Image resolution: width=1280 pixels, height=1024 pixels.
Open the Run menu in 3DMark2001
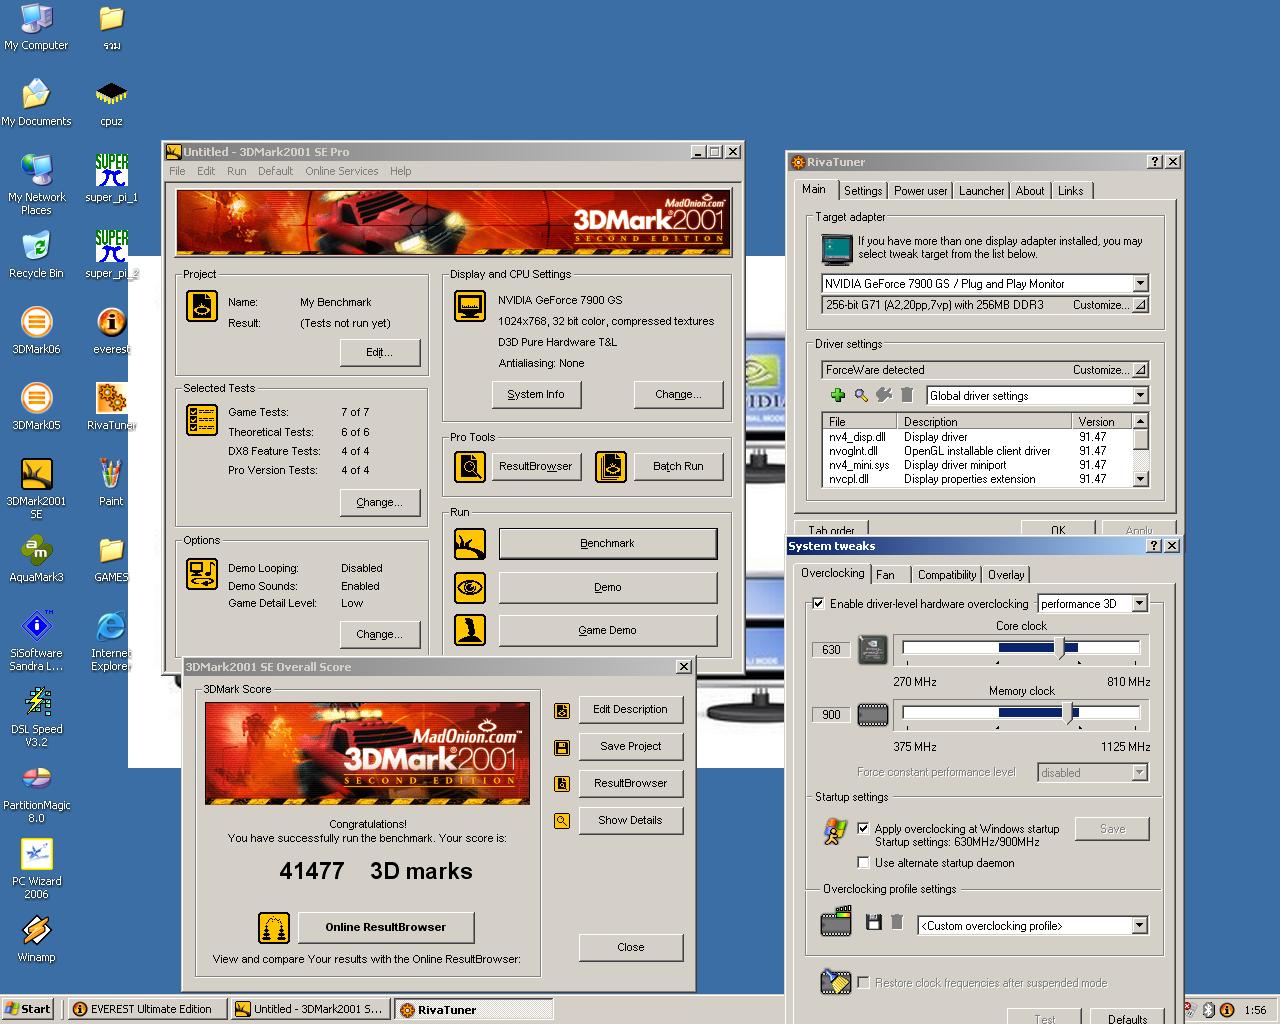236,171
